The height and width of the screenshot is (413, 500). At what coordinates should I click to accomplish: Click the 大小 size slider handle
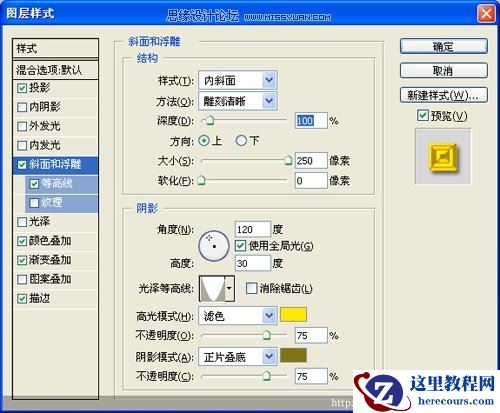(x=288, y=160)
